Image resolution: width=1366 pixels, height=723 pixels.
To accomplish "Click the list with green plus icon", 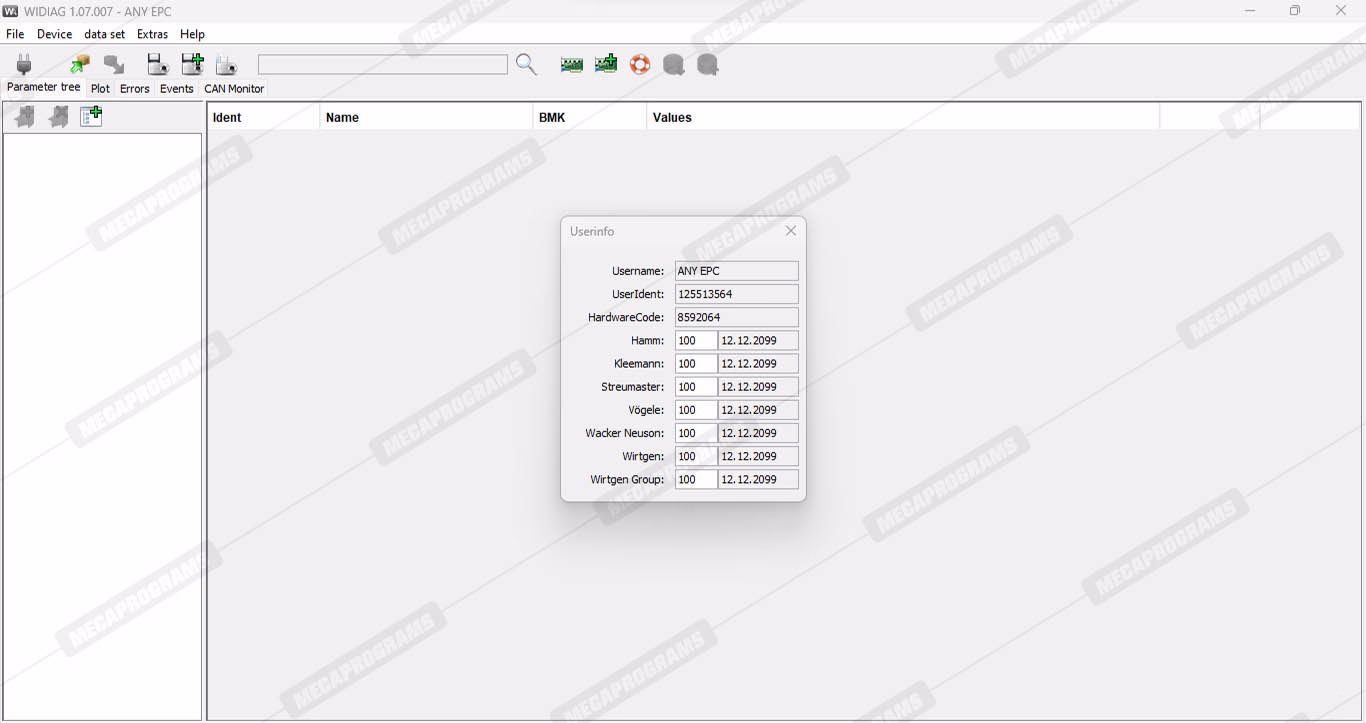I will pos(91,117).
